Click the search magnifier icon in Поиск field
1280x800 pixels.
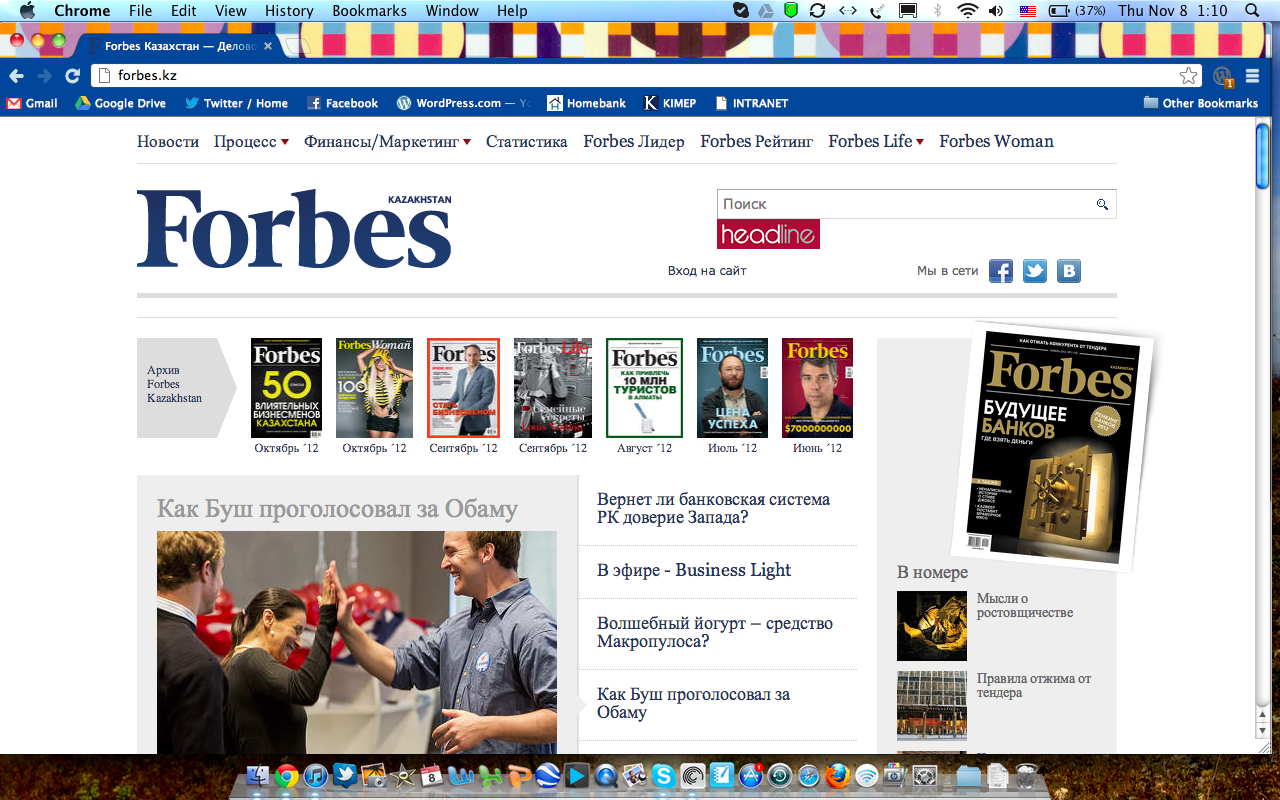click(x=1102, y=204)
